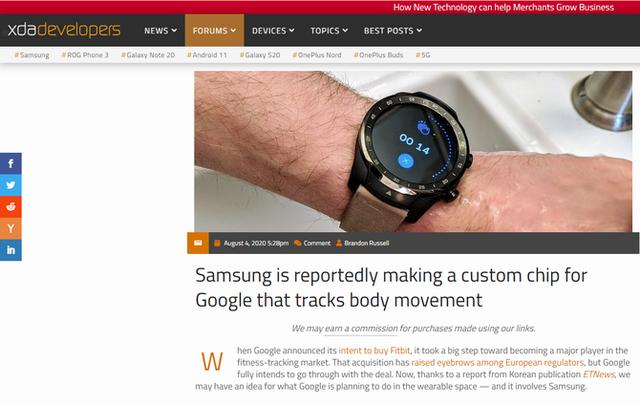Share article on Reddit

tap(11, 207)
